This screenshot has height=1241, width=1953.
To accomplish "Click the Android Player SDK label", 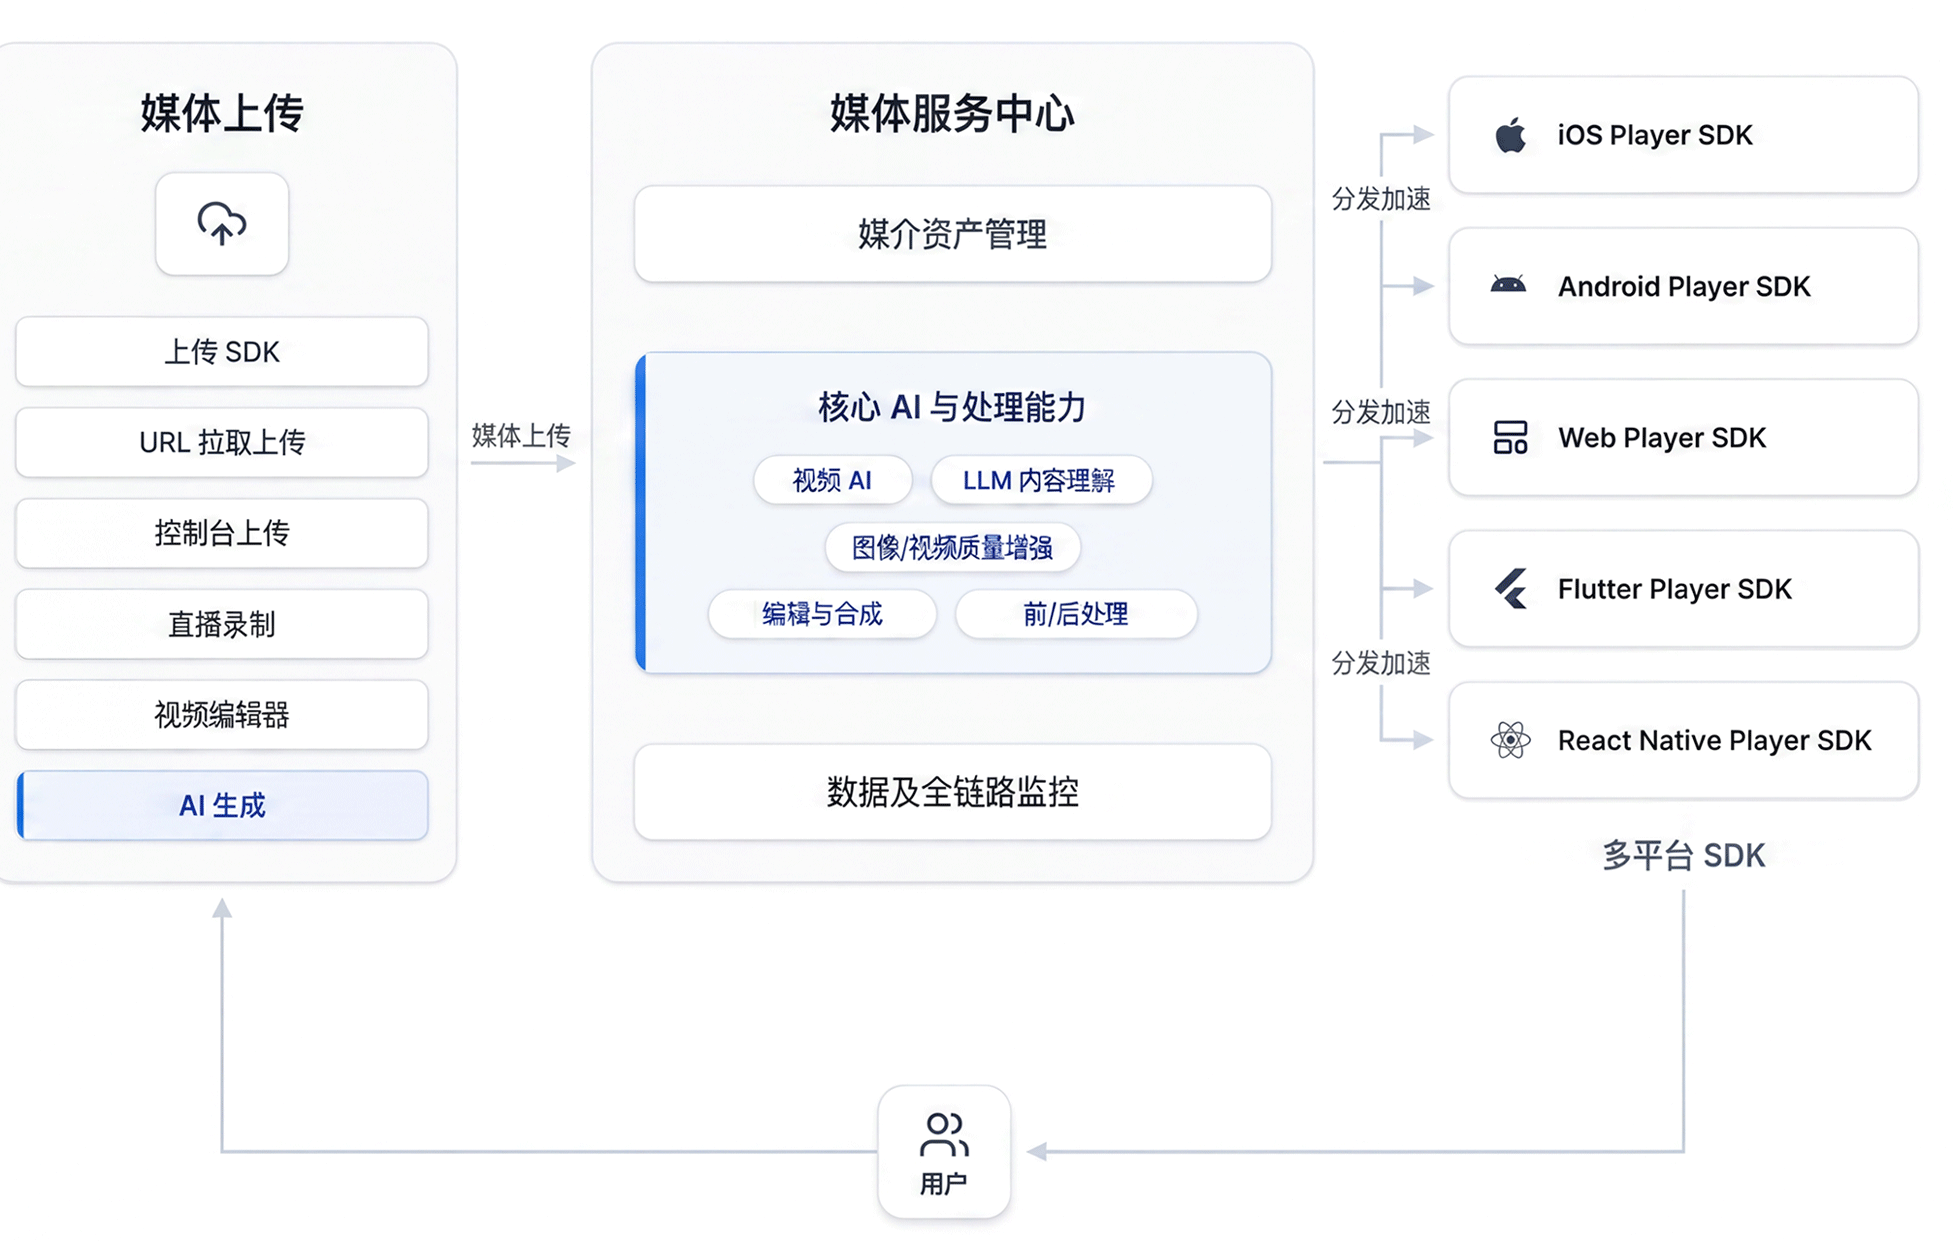I will coord(1684,286).
